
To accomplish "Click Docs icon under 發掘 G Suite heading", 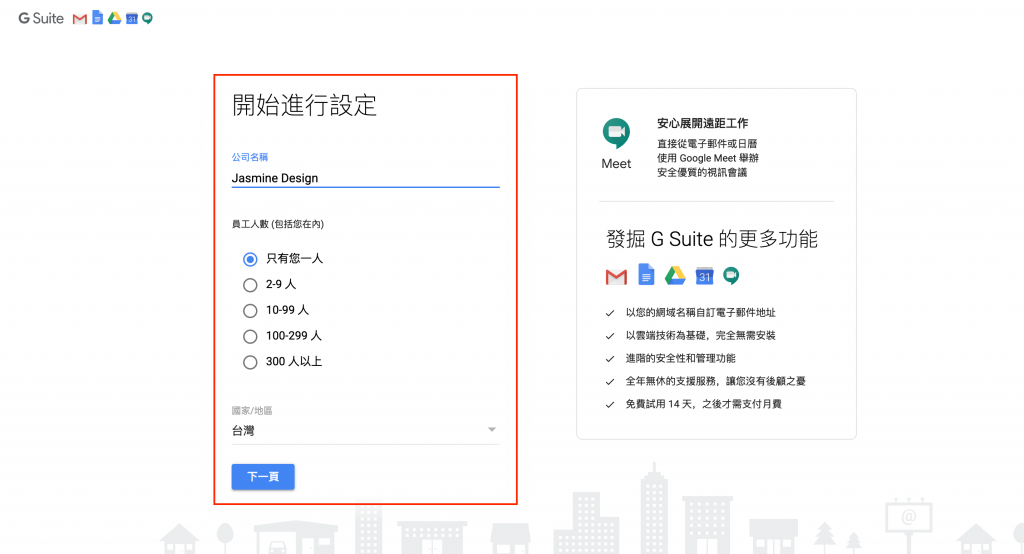I will pos(646,274).
